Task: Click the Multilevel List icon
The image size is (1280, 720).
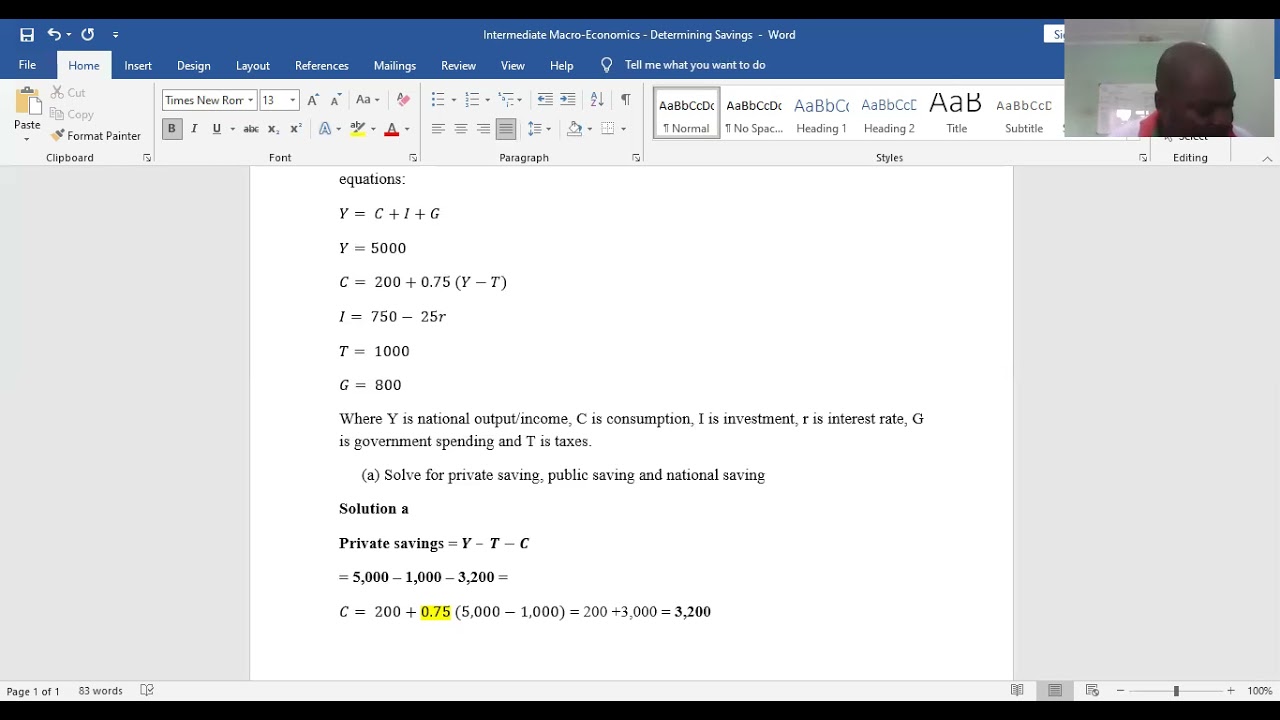Action: pyautogui.click(x=506, y=100)
